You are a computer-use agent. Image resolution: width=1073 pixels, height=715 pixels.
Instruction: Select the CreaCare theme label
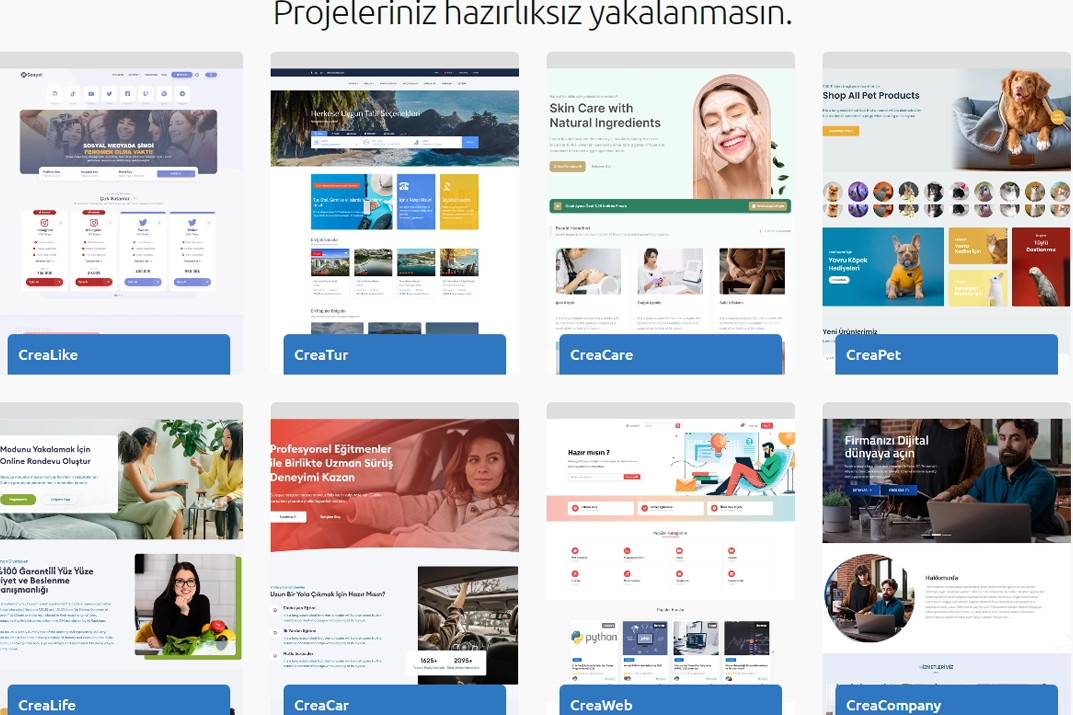pos(670,355)
